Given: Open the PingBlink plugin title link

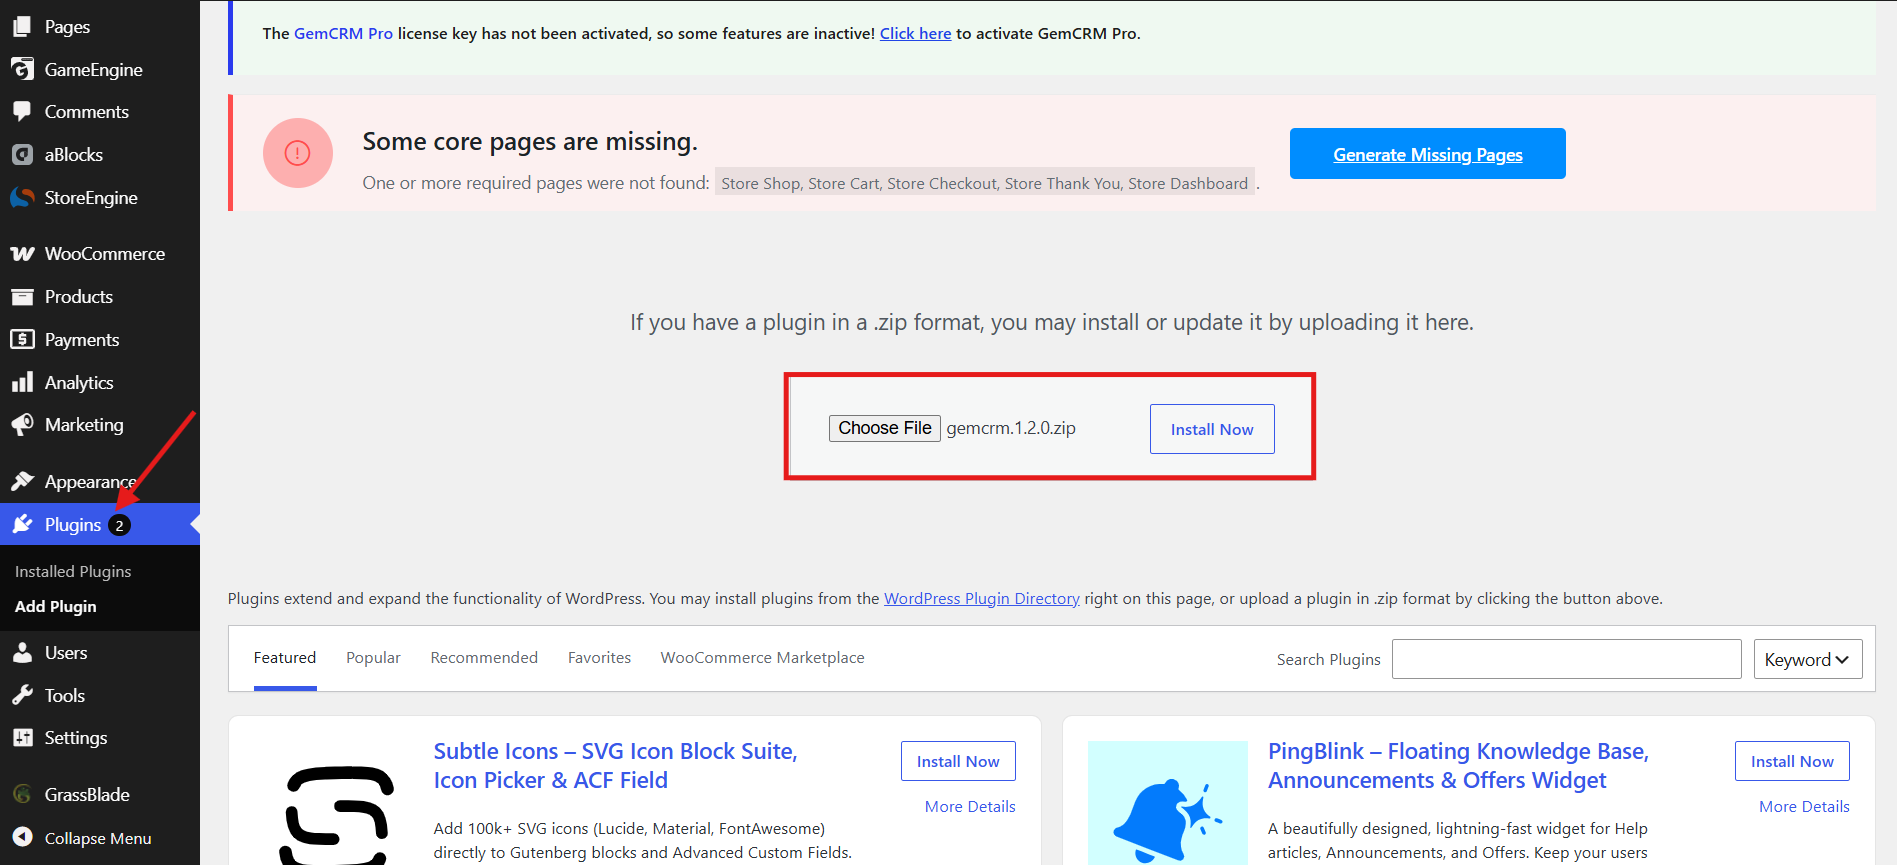Looking at the screenshot, I should pyautogui.click(x=1458, y=766).
